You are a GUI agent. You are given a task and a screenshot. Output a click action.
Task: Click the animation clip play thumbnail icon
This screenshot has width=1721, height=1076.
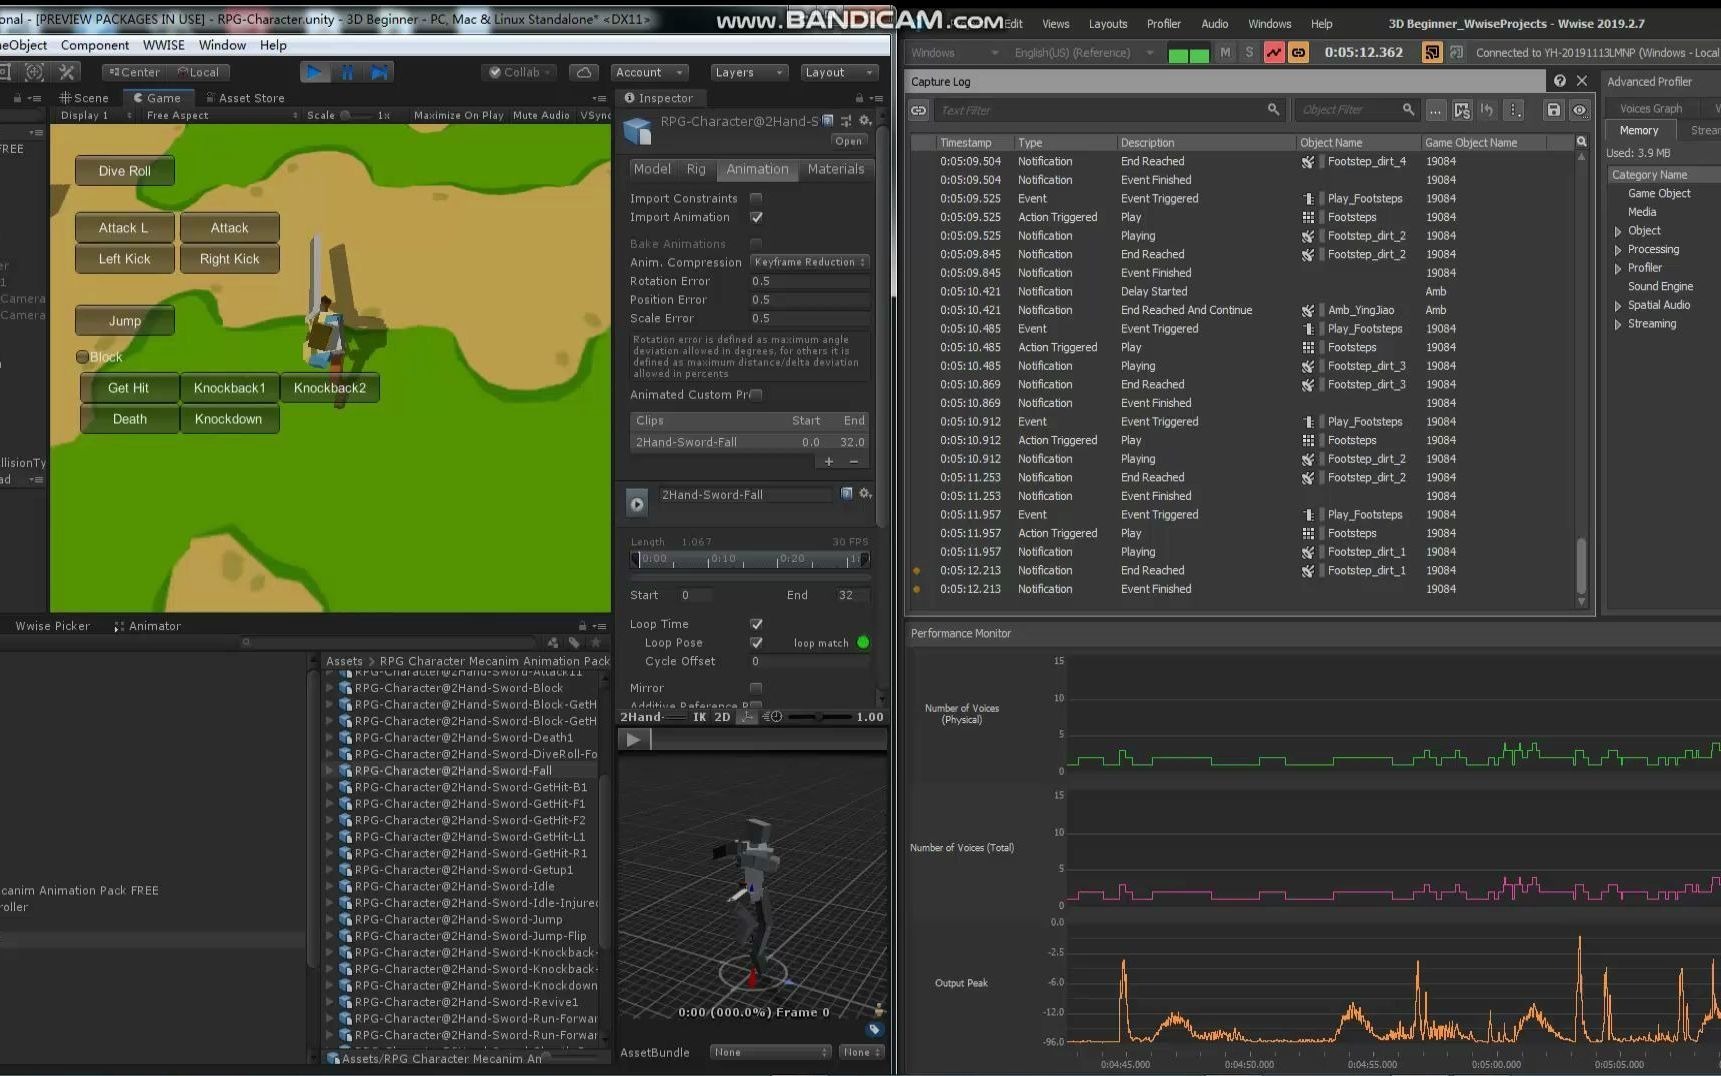click(637, 504)
